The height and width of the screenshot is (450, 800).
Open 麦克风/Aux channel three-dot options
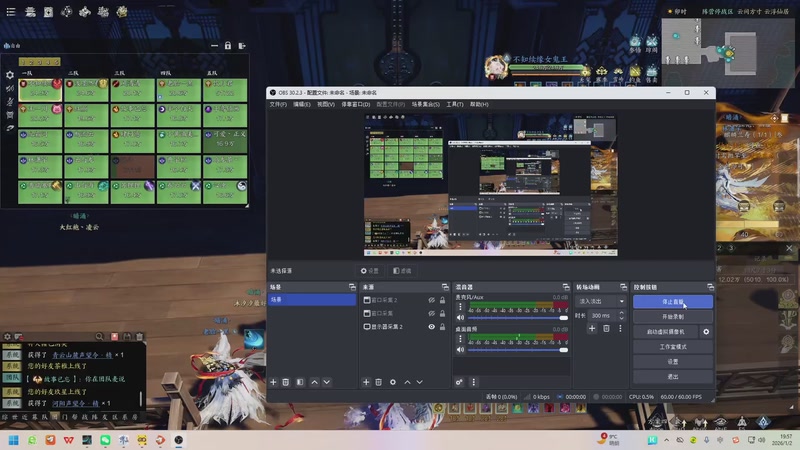click(460, 307)
